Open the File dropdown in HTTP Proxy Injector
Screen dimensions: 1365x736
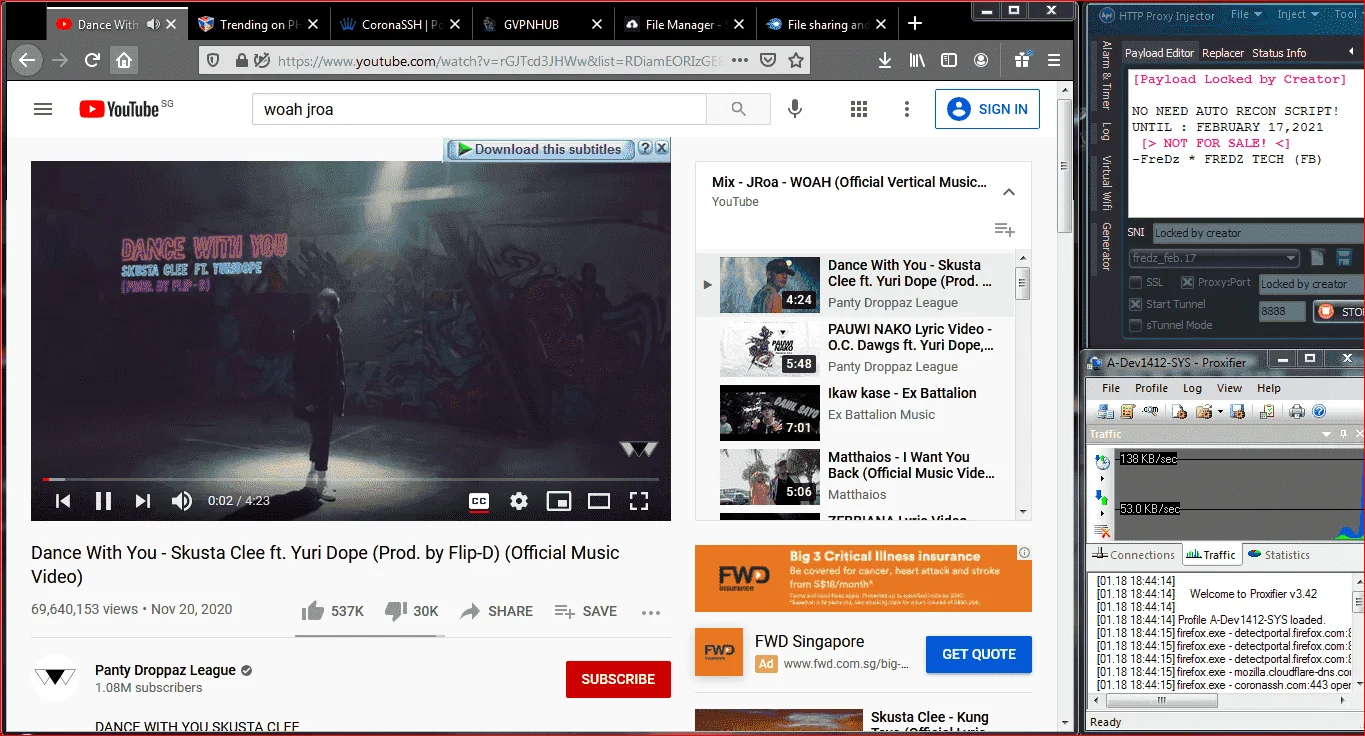[x=1246, y=14]
